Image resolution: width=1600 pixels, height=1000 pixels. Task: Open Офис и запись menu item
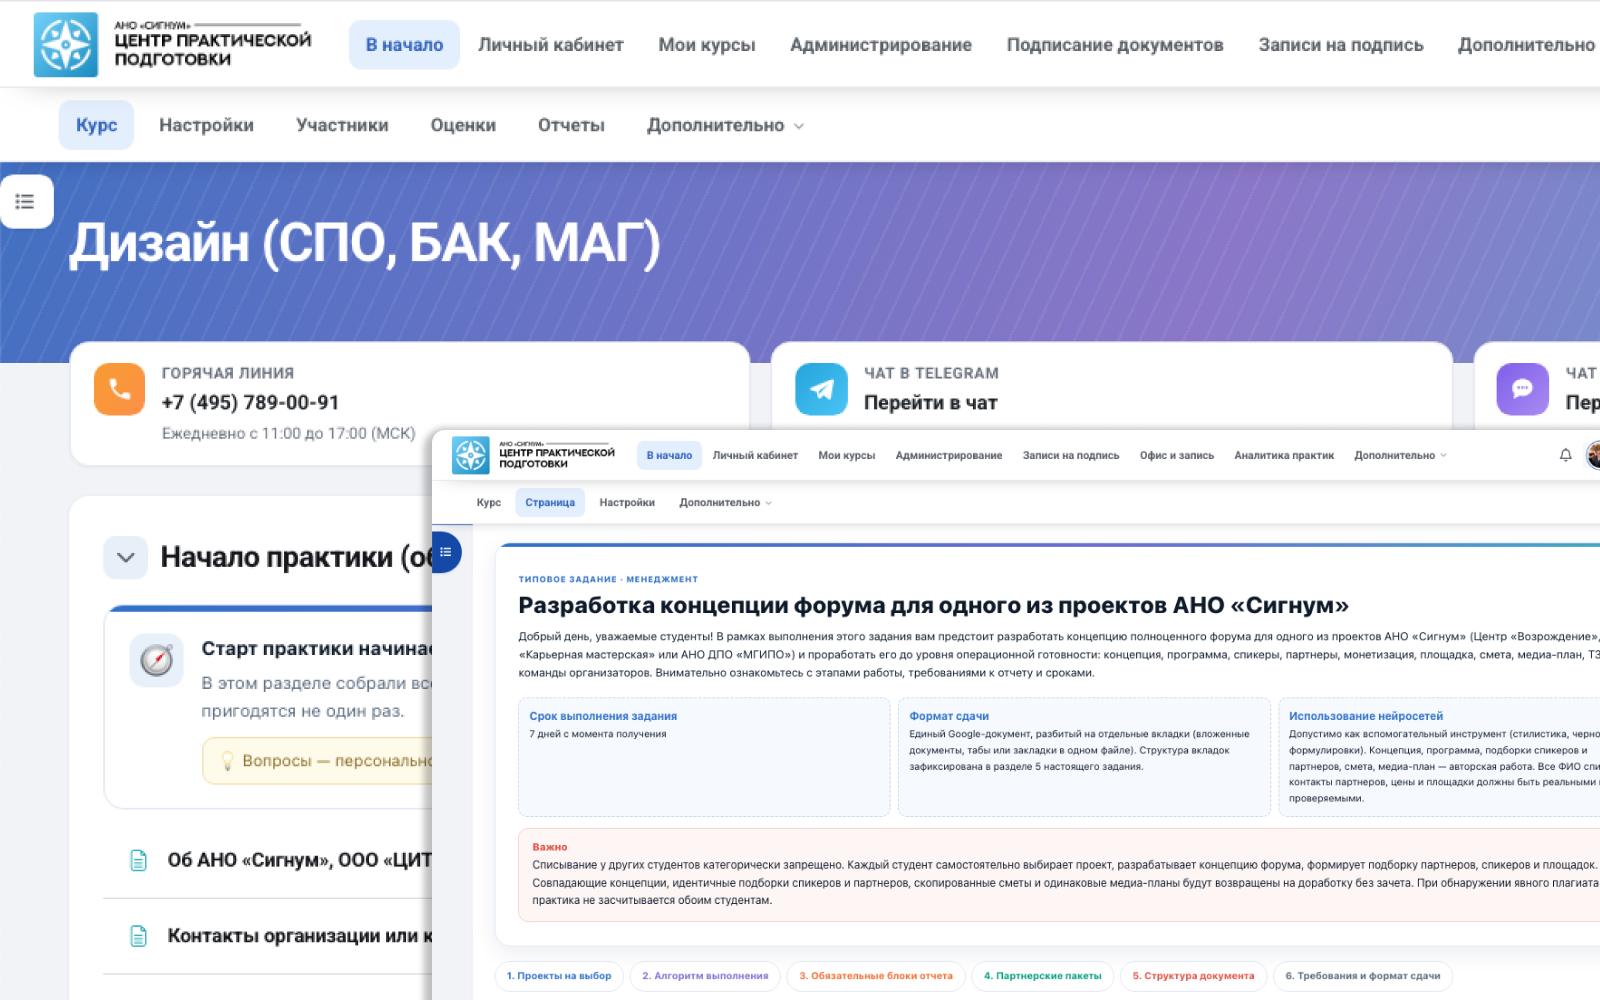point(1176,455)
